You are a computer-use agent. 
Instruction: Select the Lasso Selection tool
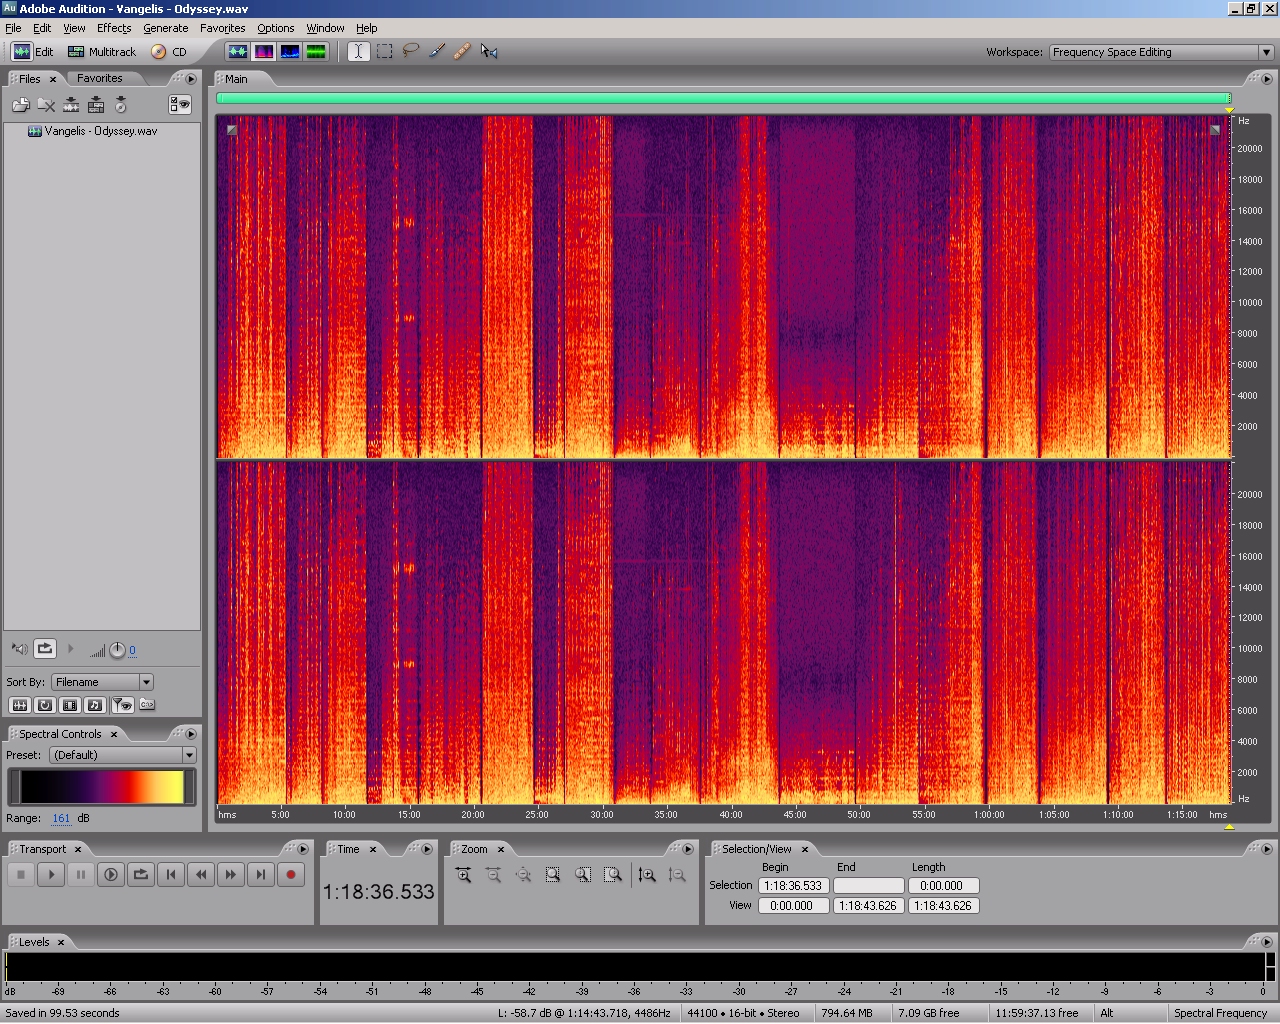410,51
